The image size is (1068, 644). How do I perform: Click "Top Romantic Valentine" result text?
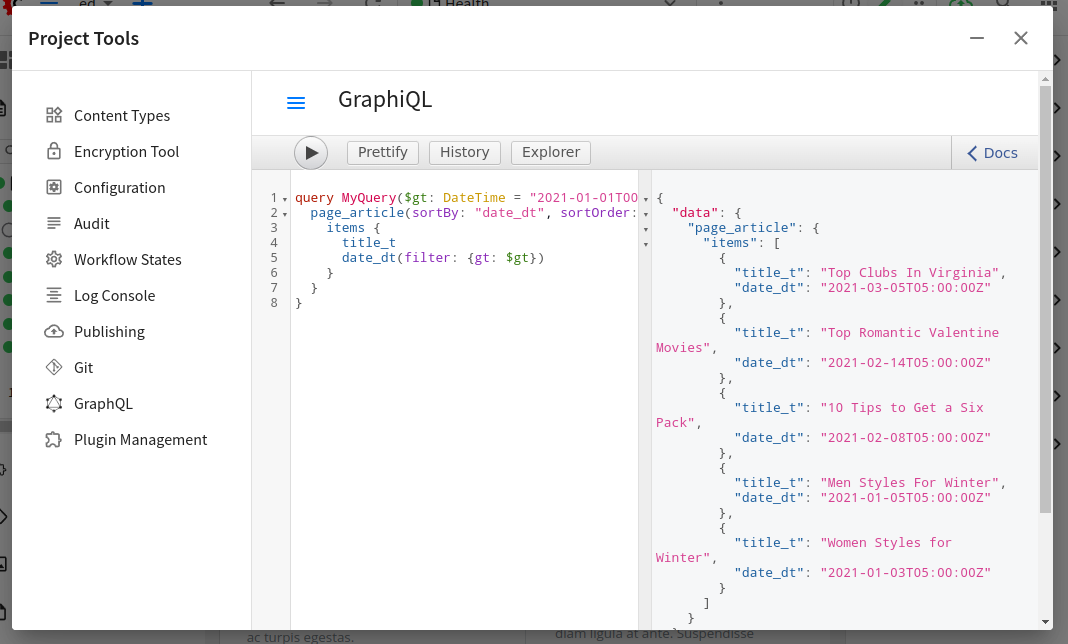pos(909,333)
